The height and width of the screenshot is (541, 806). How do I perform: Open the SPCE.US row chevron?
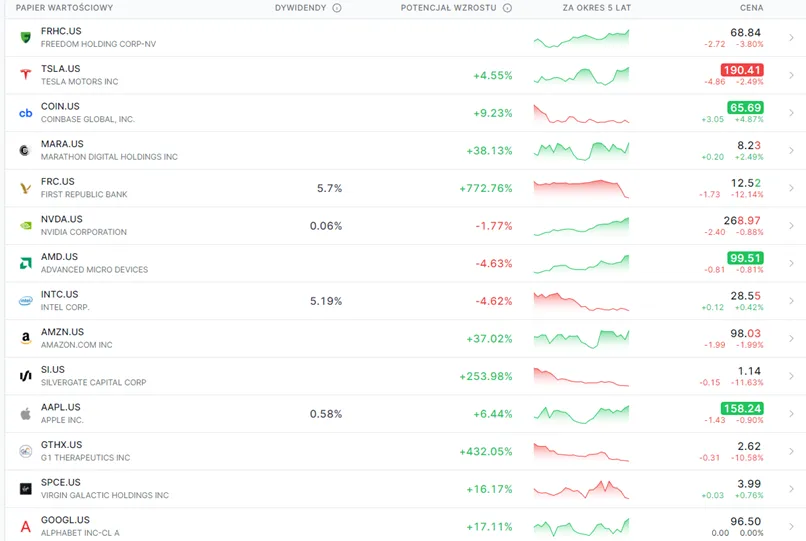pos(791,489)
